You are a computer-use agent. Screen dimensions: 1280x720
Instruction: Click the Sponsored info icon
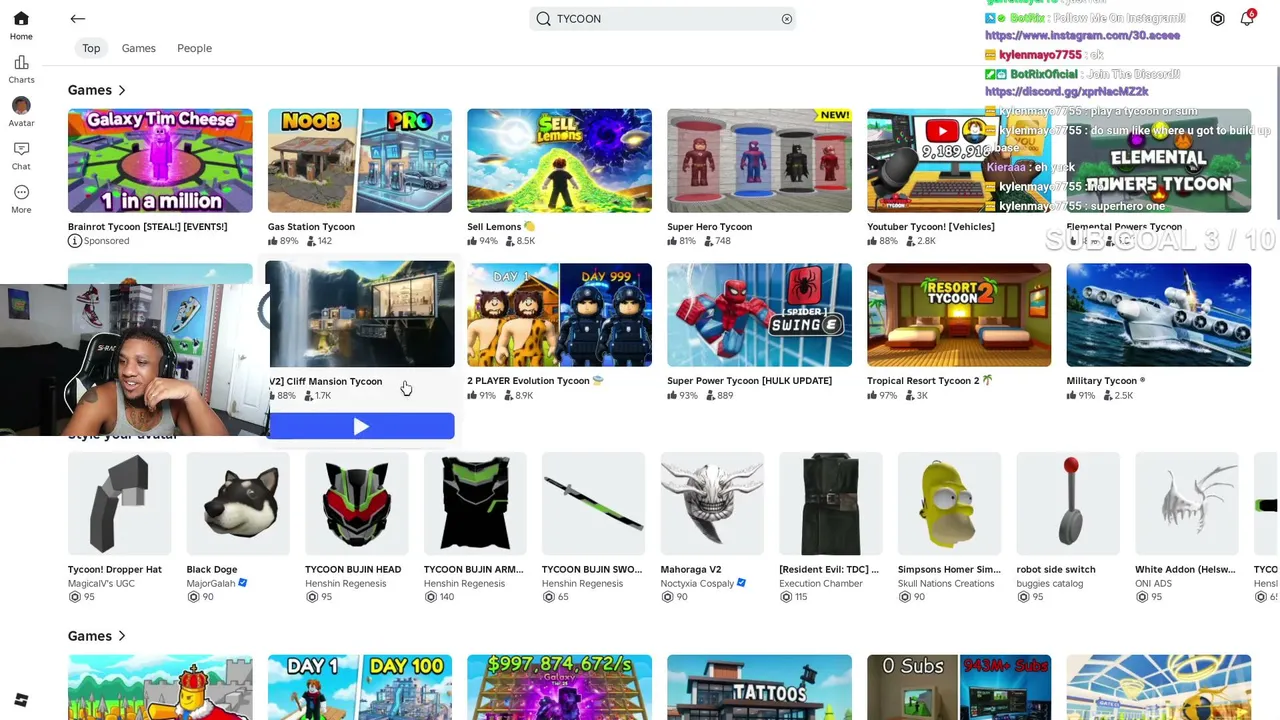[x=74, y=241]
